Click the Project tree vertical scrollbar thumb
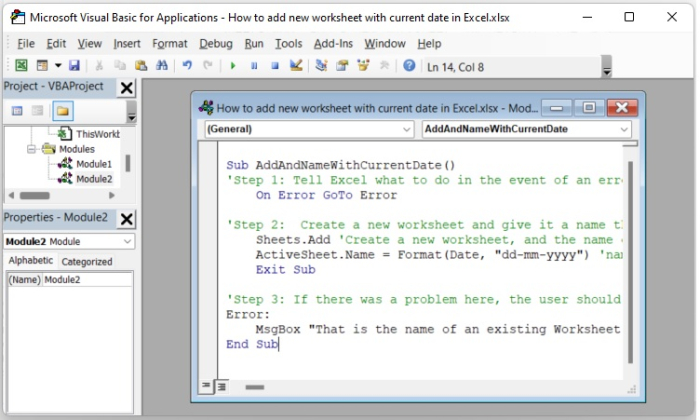 tap(128, 163)
